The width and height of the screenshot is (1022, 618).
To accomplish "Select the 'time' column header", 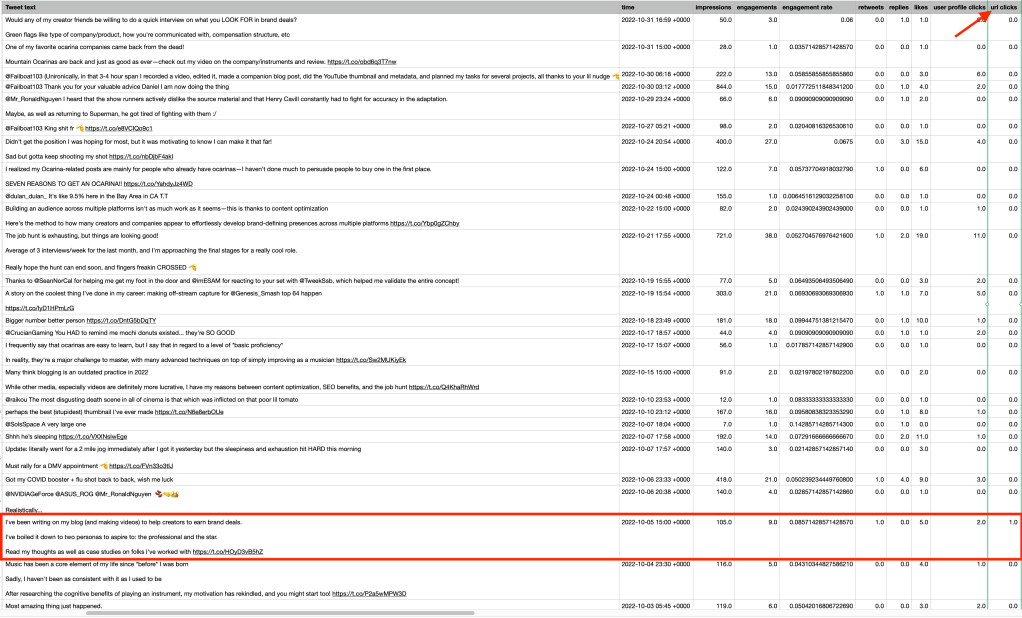I will [628, 7].
